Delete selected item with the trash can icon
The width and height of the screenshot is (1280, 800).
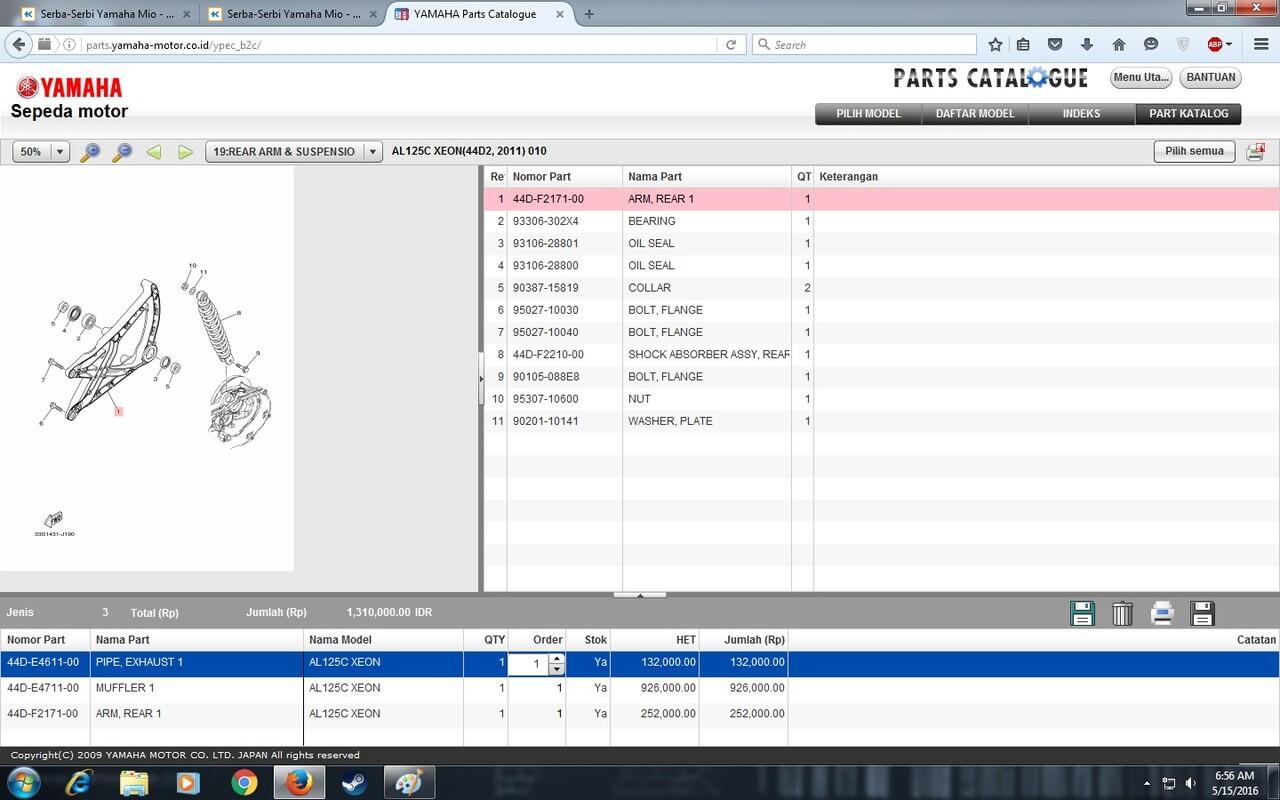[x=1122, y=613]
